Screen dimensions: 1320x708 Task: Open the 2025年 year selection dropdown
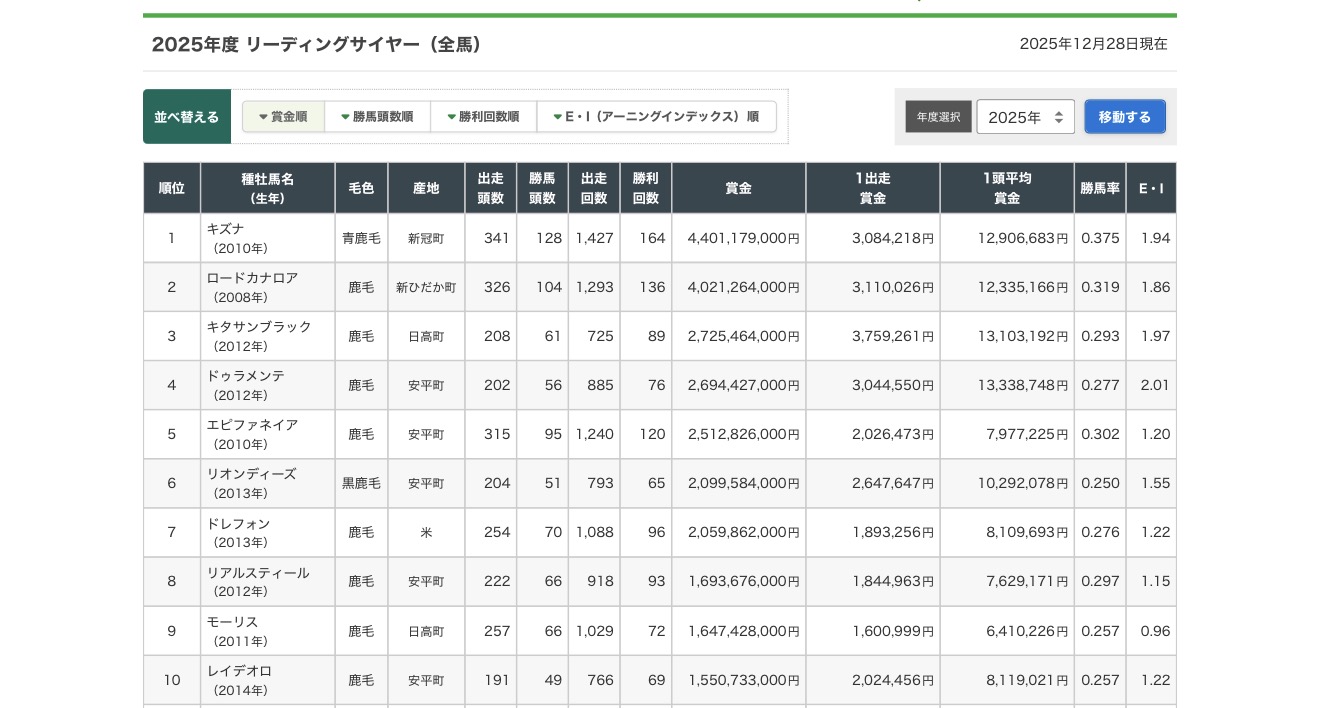[x=1025, y=117]
